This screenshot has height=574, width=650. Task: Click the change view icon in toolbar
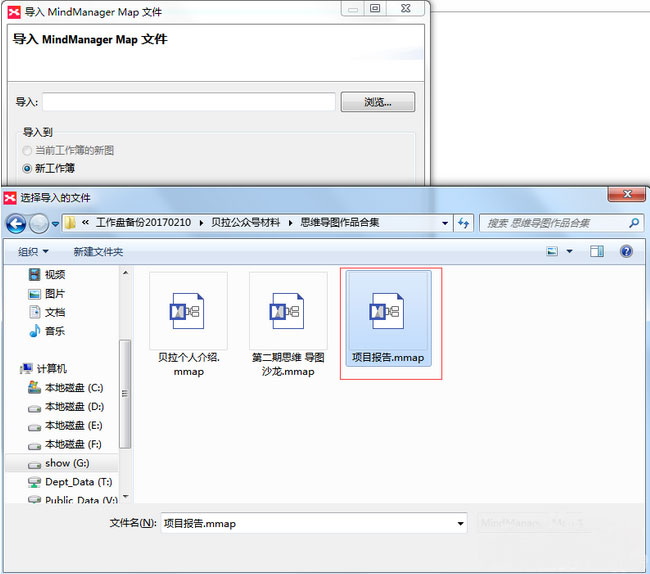tap(552, 251)
